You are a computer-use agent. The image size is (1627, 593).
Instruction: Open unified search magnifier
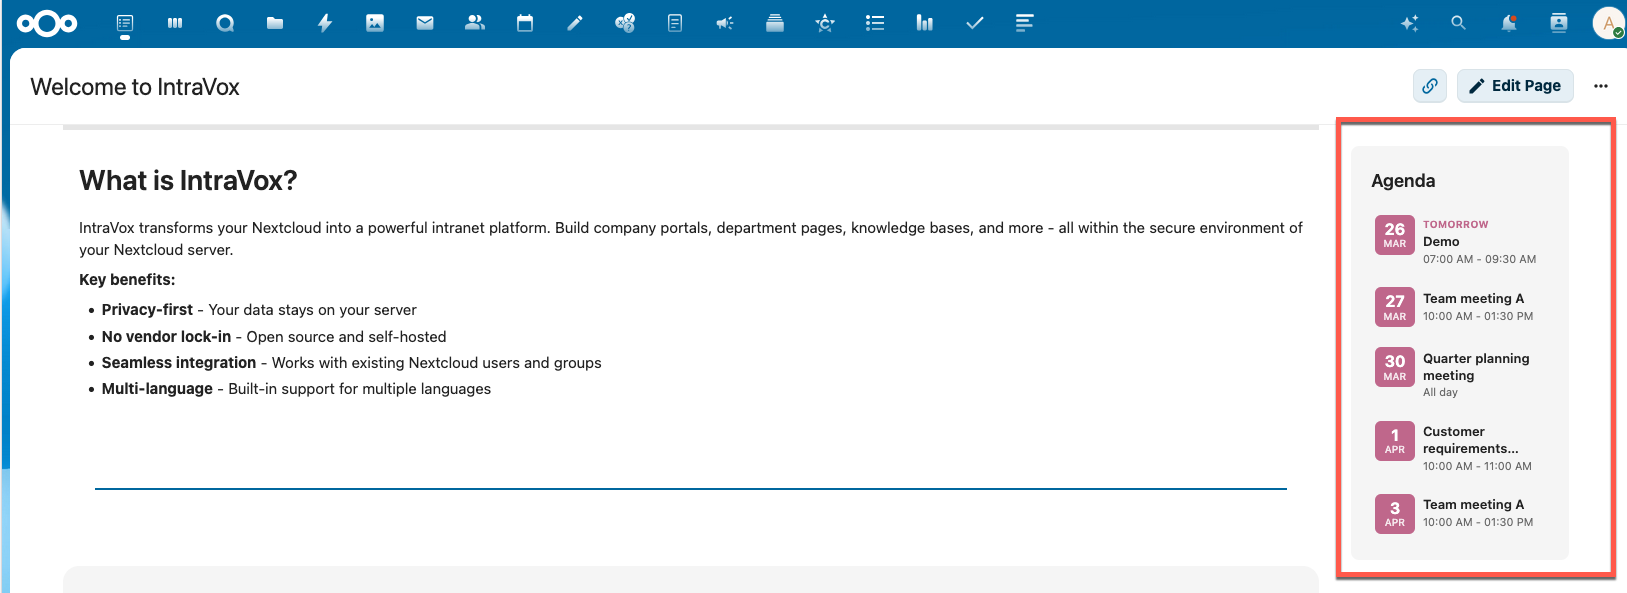[1458, 23]
